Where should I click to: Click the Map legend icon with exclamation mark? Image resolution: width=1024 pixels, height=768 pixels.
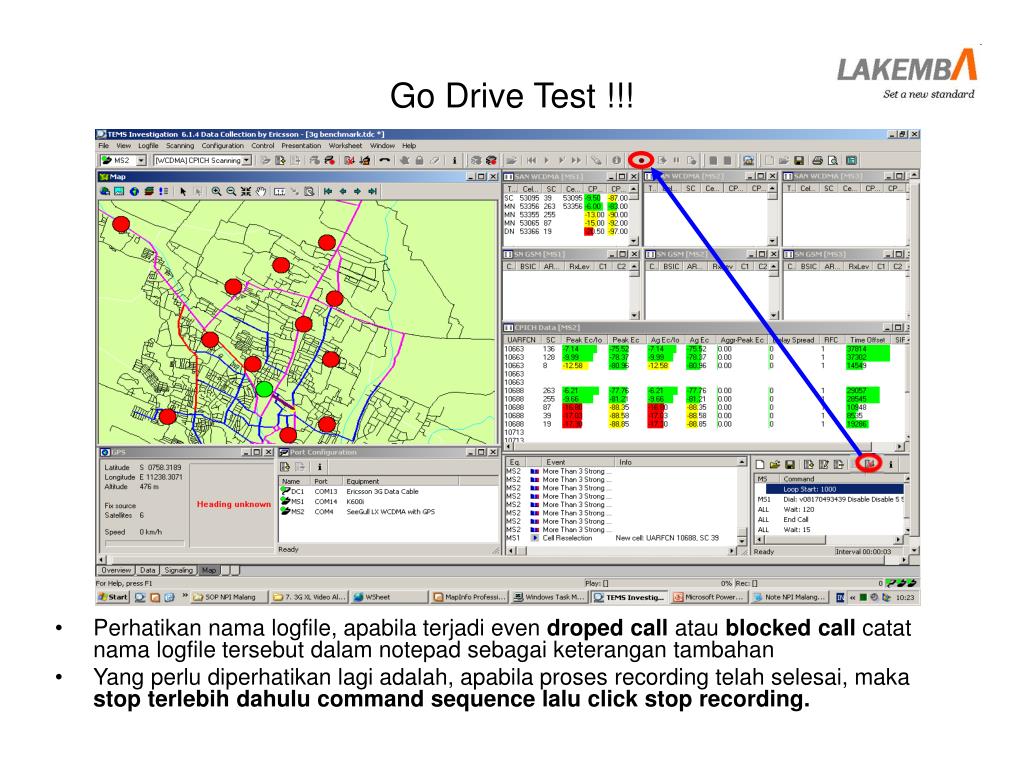pos(163,191)
